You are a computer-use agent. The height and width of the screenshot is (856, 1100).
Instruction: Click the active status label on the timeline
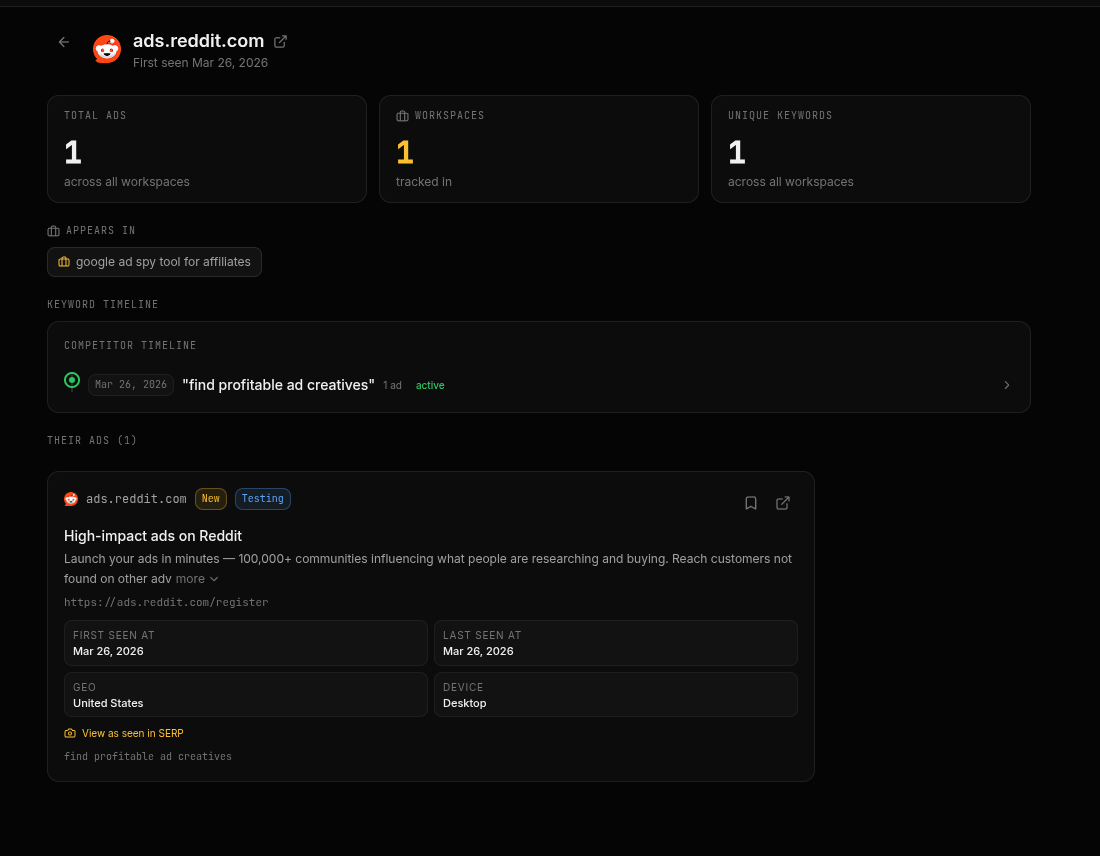click(430, 385)
